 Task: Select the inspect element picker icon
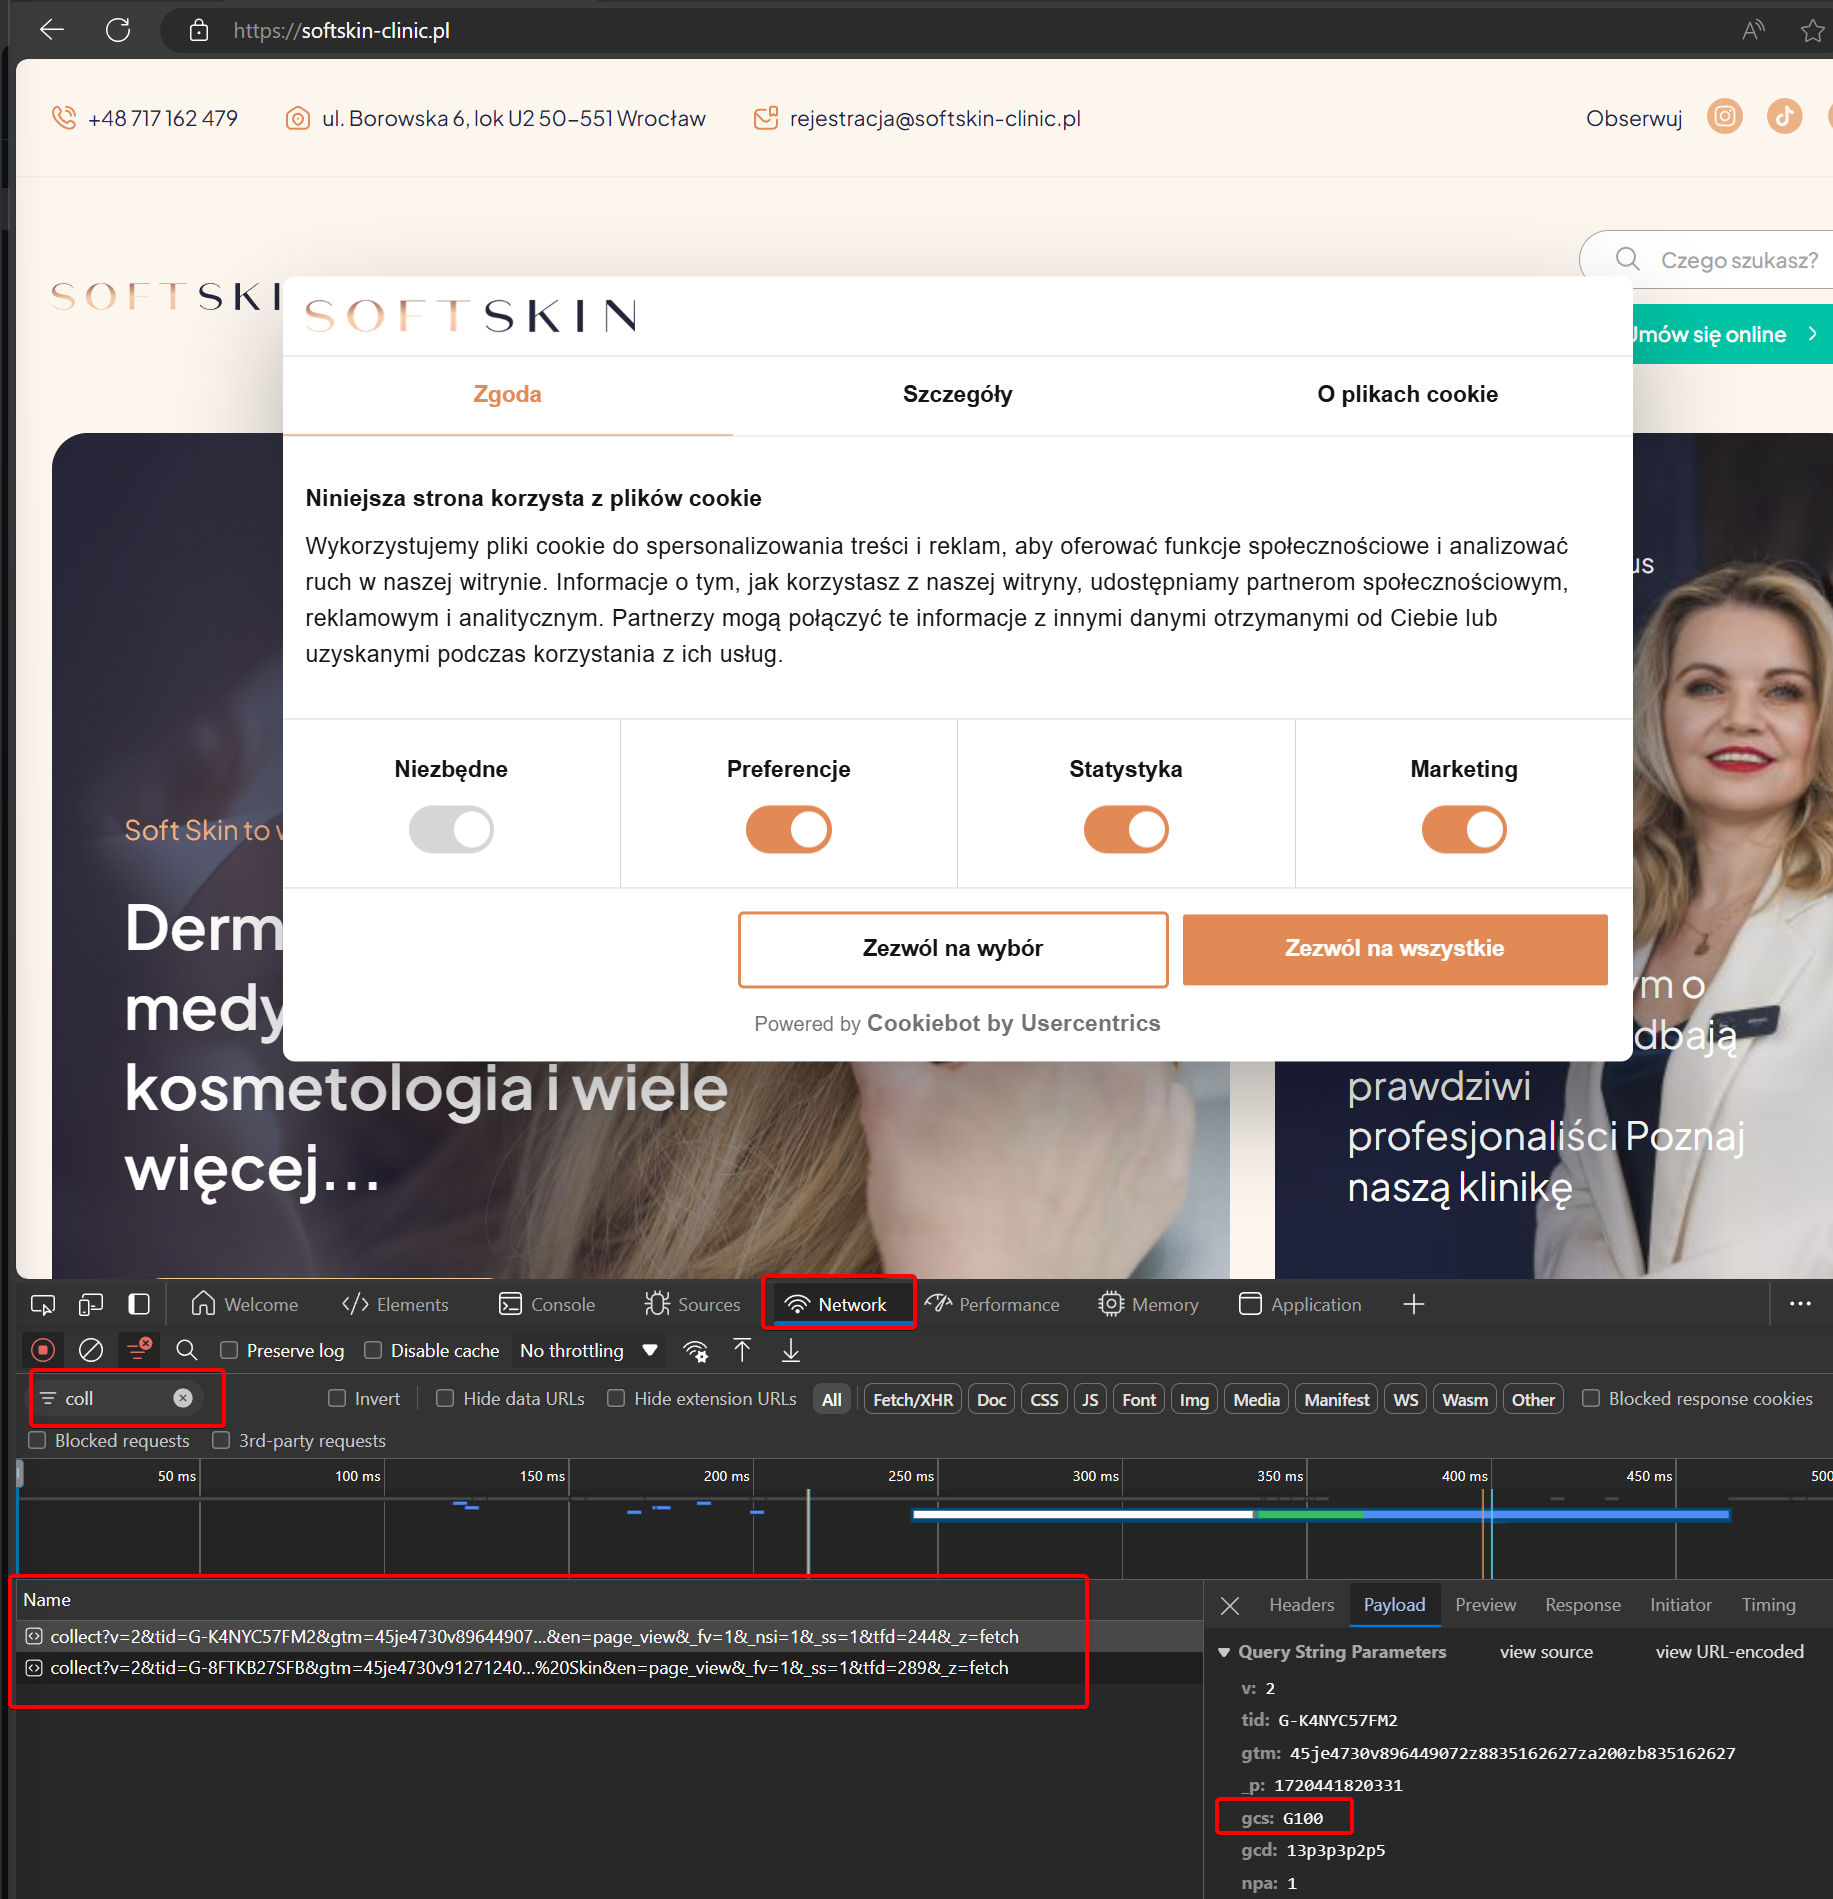point(43,1304)
